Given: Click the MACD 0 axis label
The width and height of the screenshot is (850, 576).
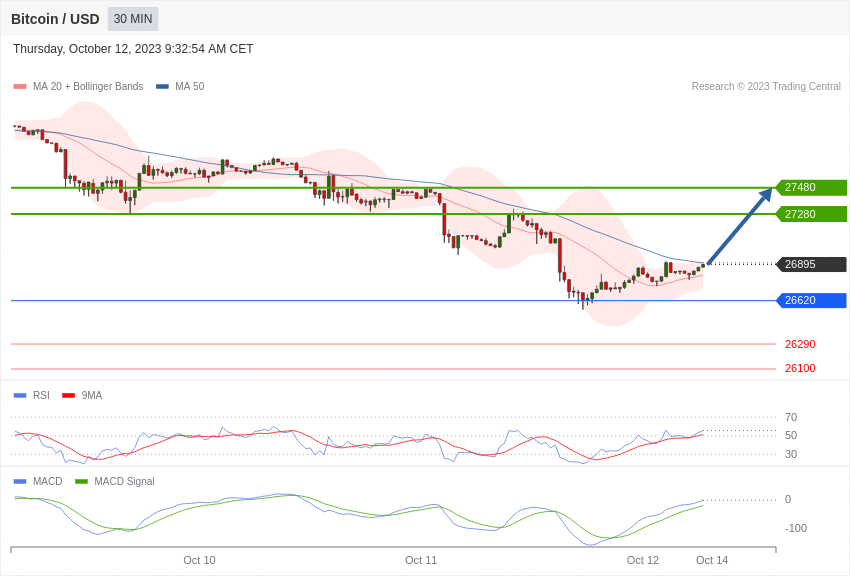Looking at the screenshot, I should pos(788,500).
